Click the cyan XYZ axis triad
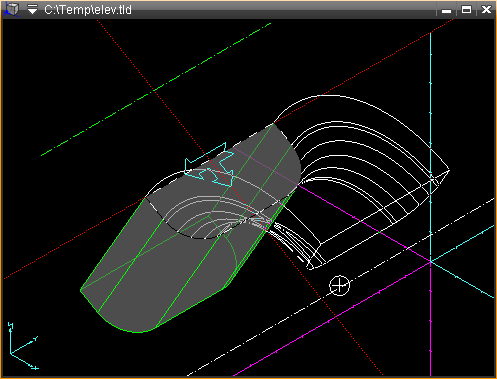 click(x=23, y=346)
